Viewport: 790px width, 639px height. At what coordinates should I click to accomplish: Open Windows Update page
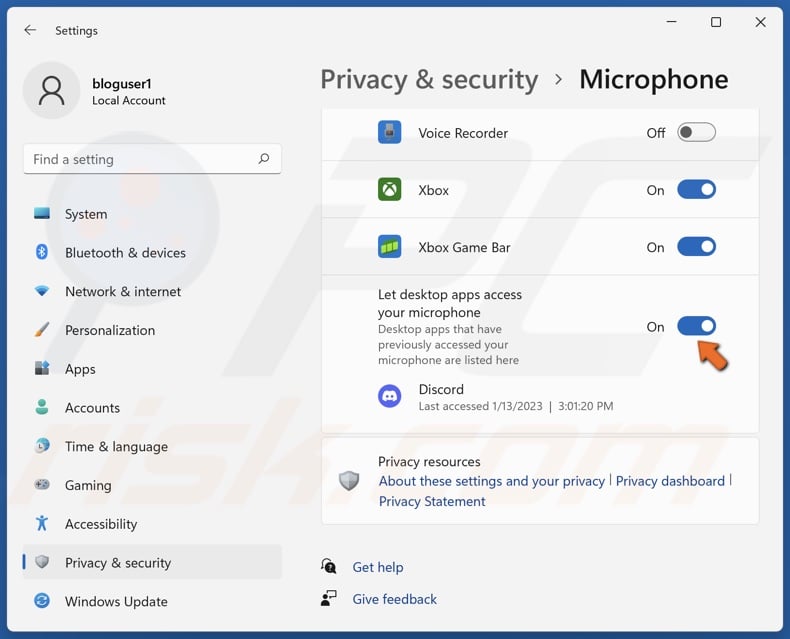pyautogui.click(x=152, y=601)
